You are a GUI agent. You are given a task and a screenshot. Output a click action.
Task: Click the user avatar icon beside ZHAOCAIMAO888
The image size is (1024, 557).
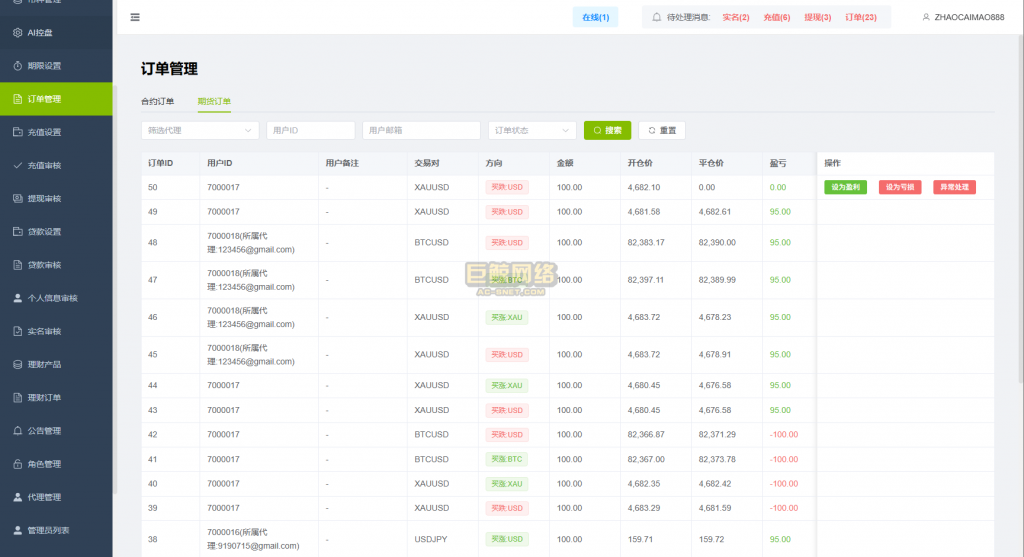926,17
